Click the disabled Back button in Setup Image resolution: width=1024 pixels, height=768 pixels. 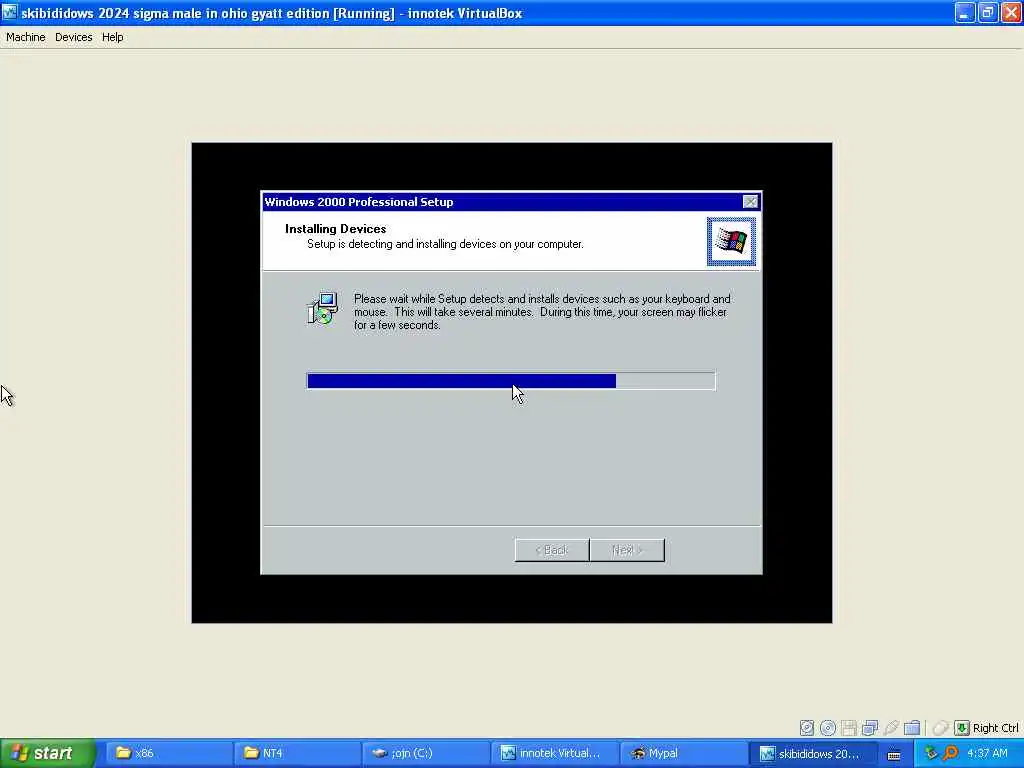(552, 550)
